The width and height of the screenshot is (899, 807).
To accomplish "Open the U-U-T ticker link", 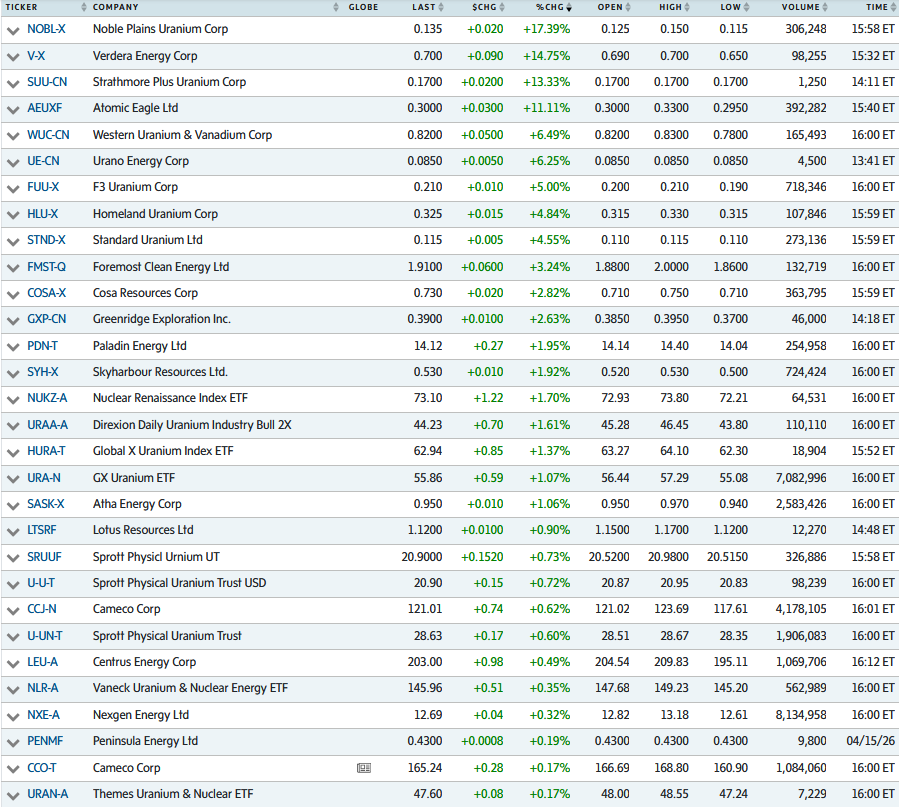I will (x=41, y=583).
